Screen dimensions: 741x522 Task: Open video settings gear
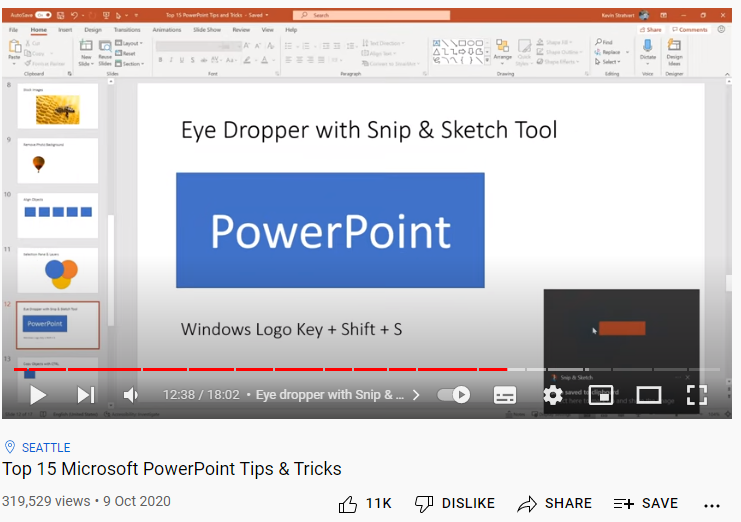point(552,395)
